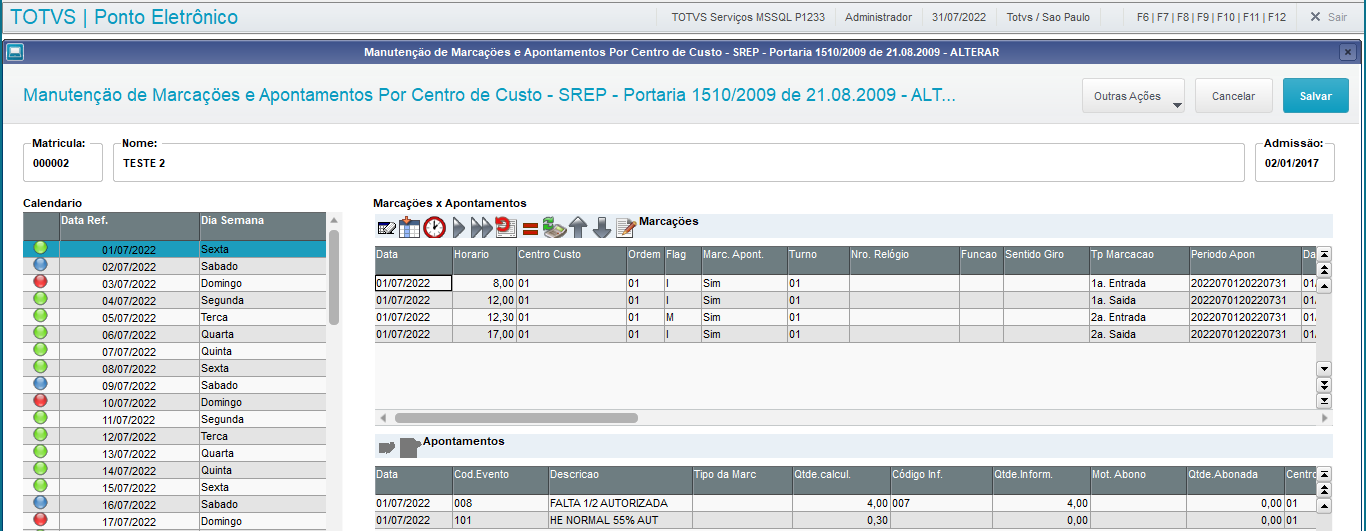The image size is (1366, 531).
Task: Click the calculator refresh icon with green arrows
Action: [x=554, y=228]
